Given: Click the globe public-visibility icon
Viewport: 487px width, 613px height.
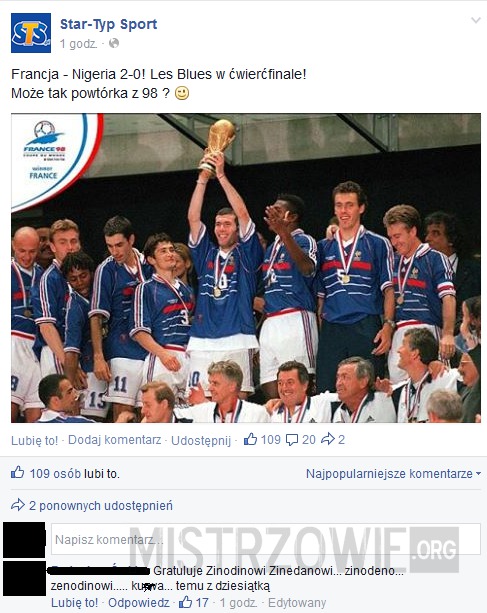Looking at the screenshot, I should (114, 43).
